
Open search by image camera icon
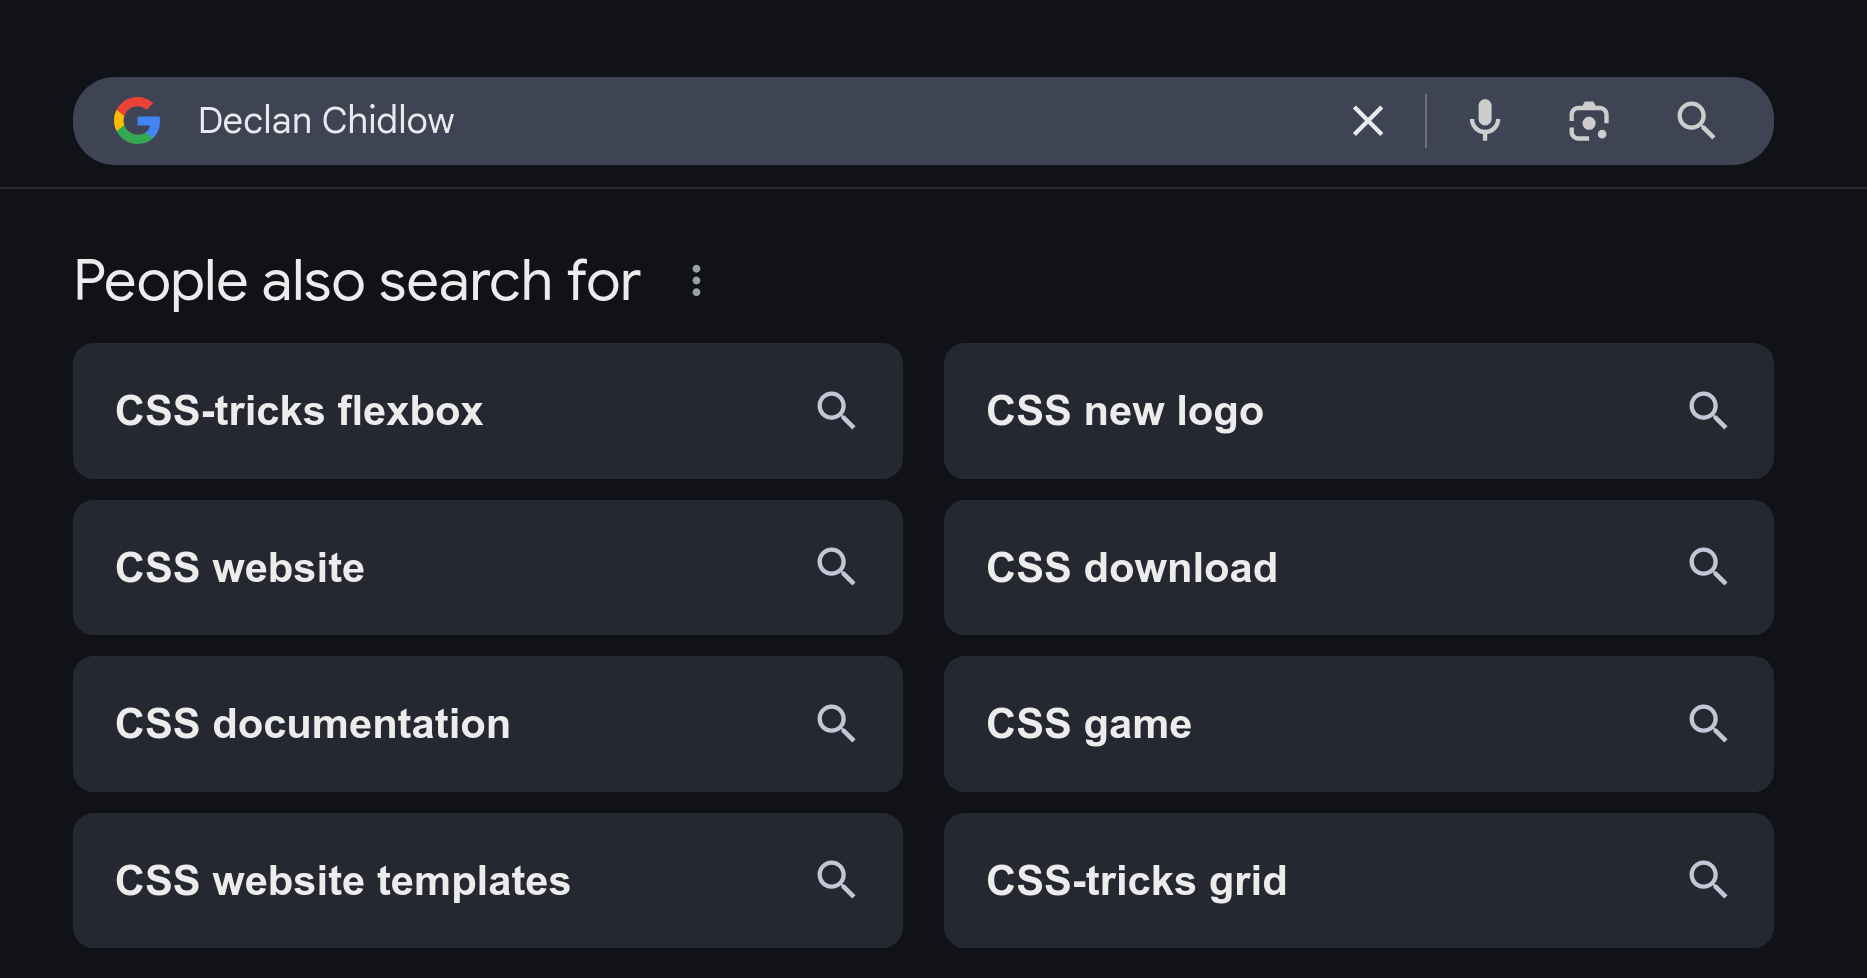click(x=1588, y=121)
